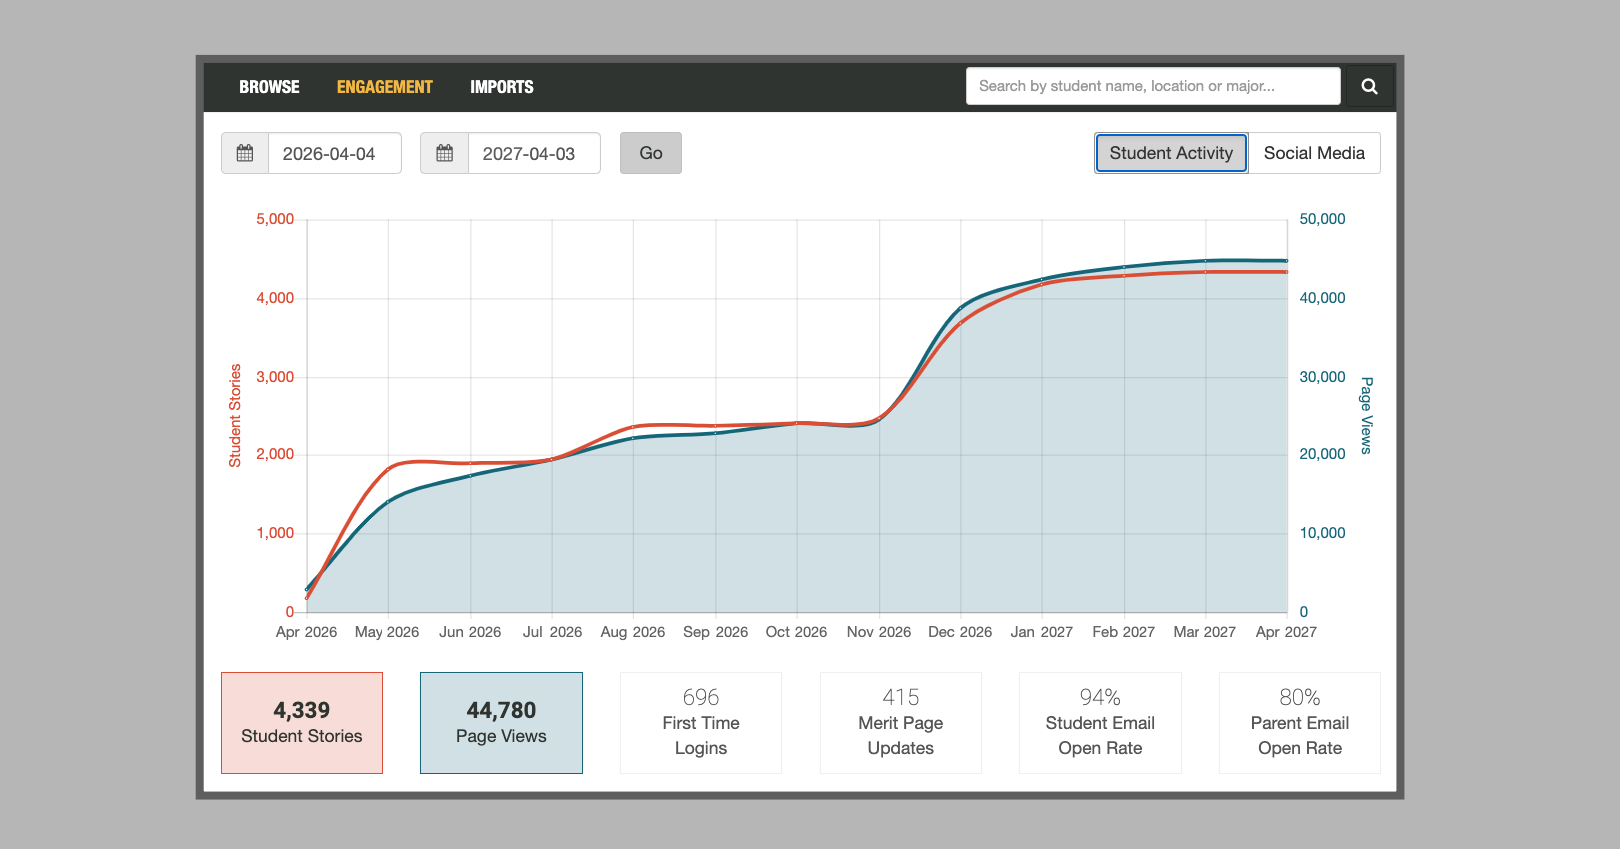Screen dimensions: 1620x849
Task: Click the search magnifier icon button
Action: click(x=1369, y=87)
